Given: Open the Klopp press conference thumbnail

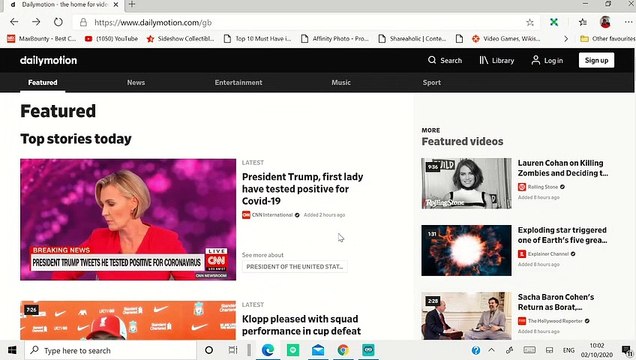Looking at the screenshot, I should click(x=128, y=320).
